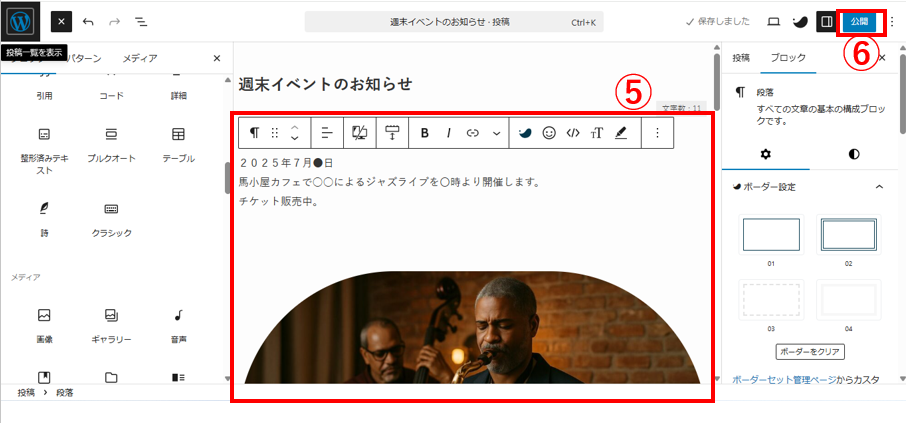Screen dimensions: 906x423
Task: Insert a link from block toolbar
Action: (x=473, y=133)
